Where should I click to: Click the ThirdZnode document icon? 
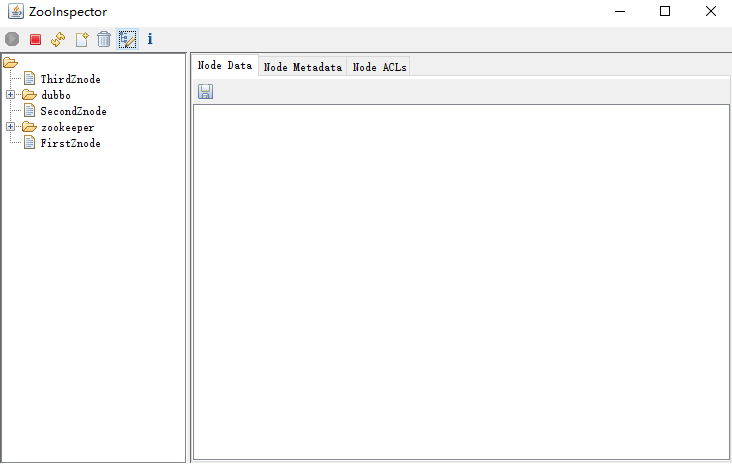pyautogui.click(x=29, y=78)
